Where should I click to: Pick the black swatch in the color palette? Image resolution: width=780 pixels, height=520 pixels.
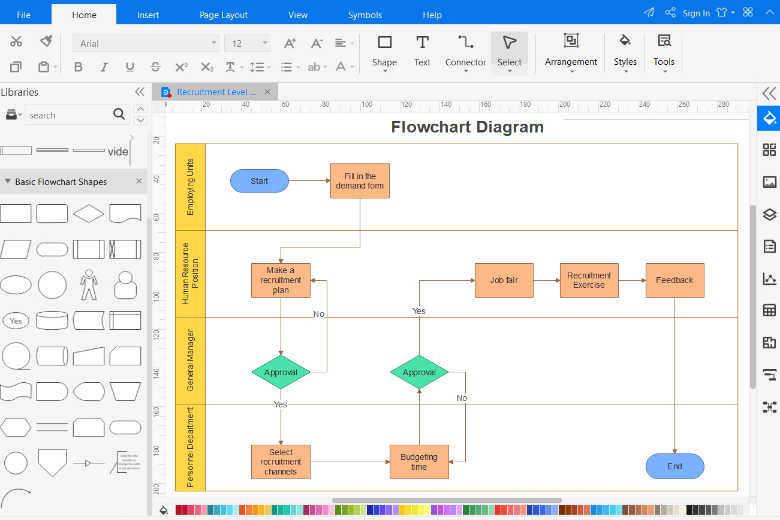tap(689, 510)
